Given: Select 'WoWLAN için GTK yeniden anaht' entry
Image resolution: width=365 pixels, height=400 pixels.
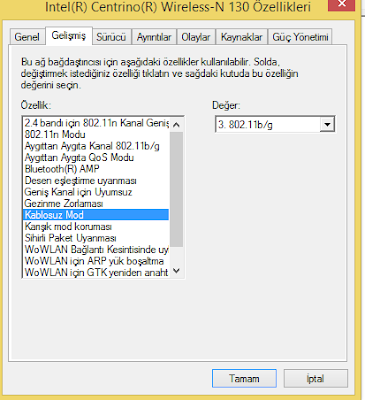Looking at the screenshot, I should click(96, 272).
